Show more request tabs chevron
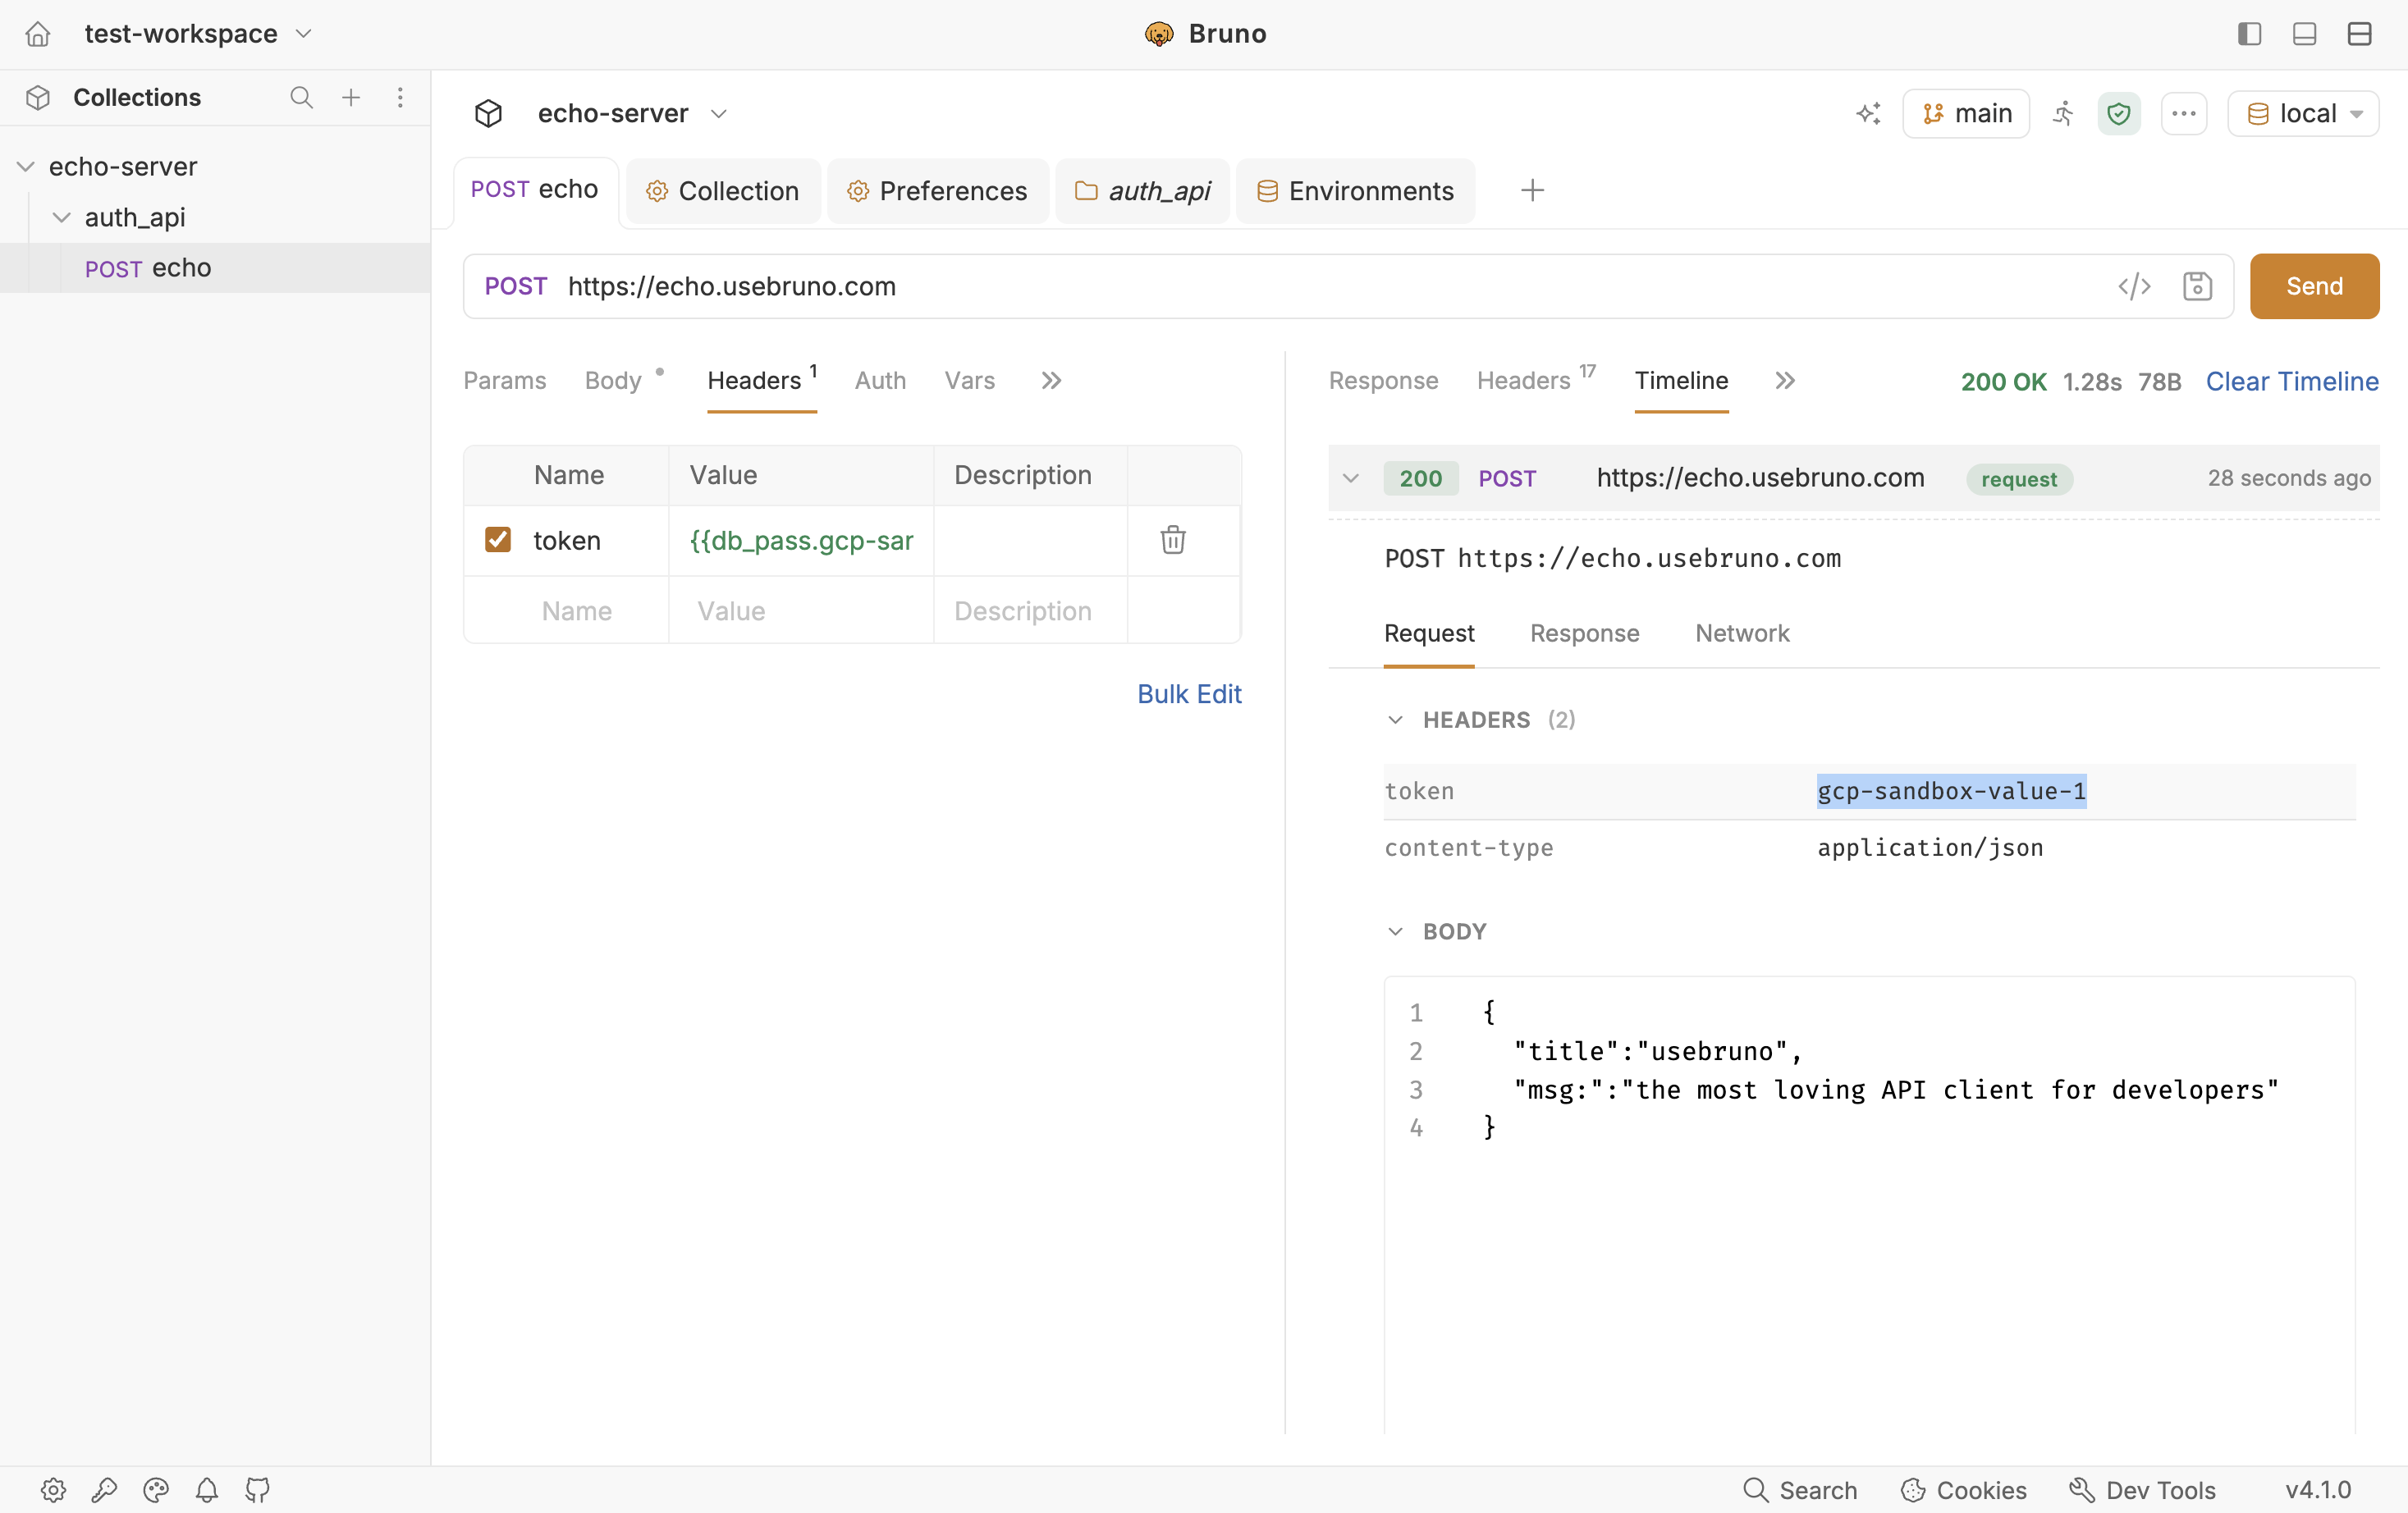The width and height of the screenshot is (2408, 1513). 1051,381
